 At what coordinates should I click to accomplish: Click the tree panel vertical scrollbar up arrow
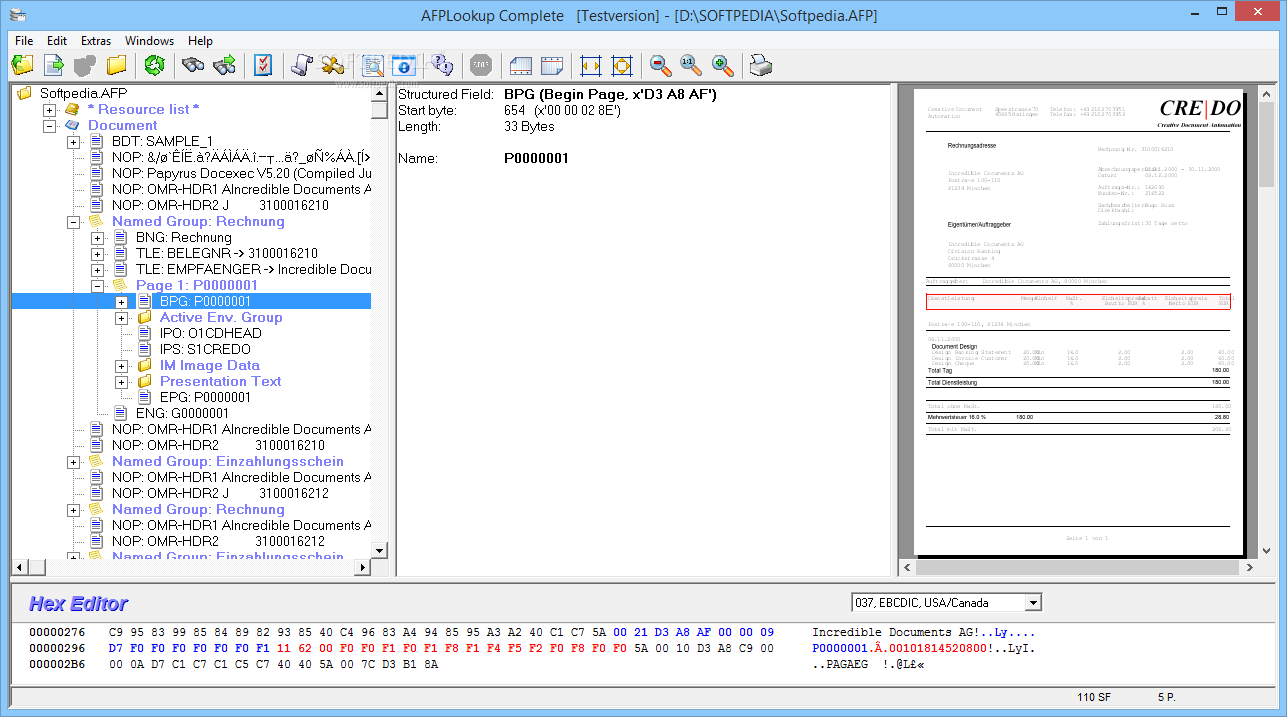[x=379, y=93]
